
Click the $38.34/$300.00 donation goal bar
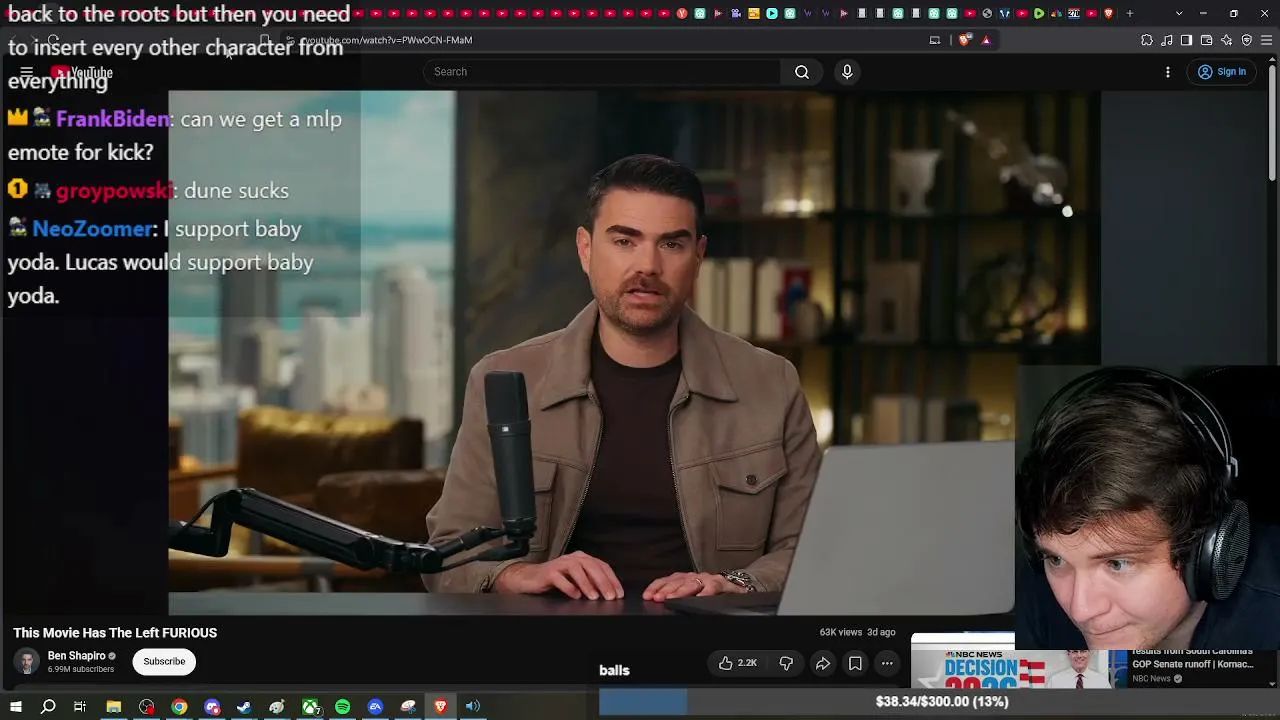point(939,702)
